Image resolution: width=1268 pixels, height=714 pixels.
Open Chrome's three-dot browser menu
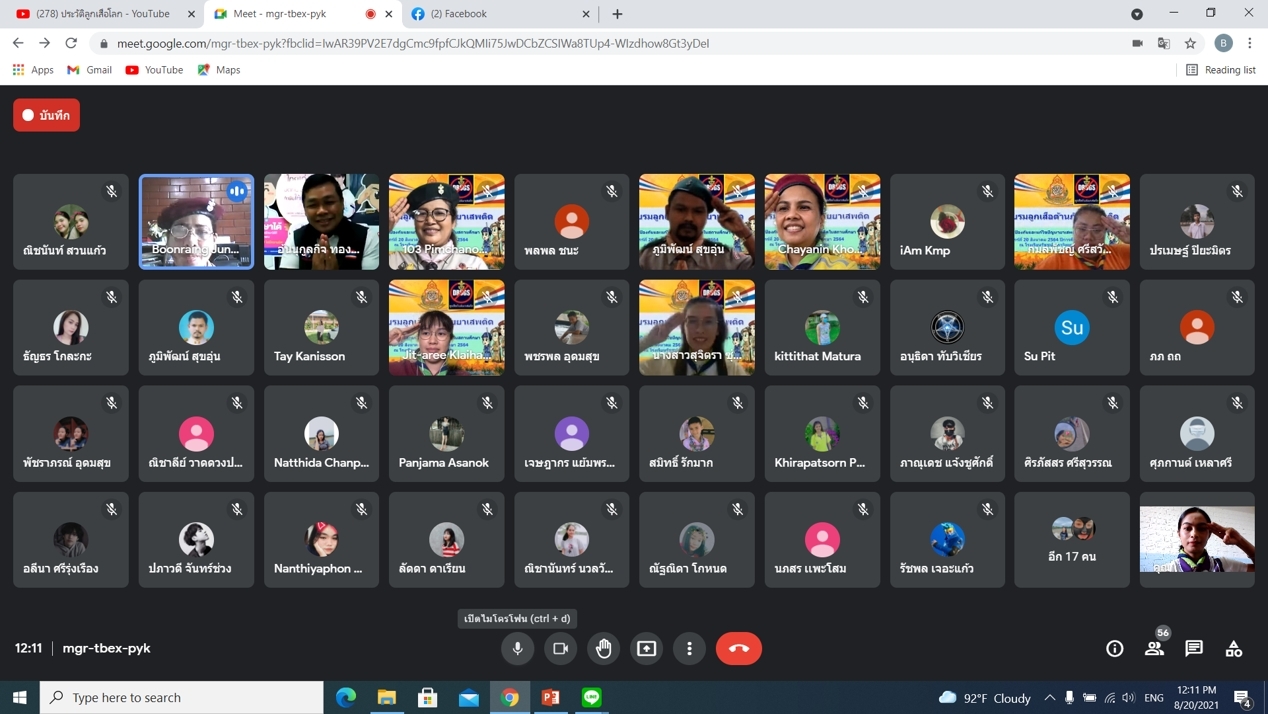(1249, 43)
